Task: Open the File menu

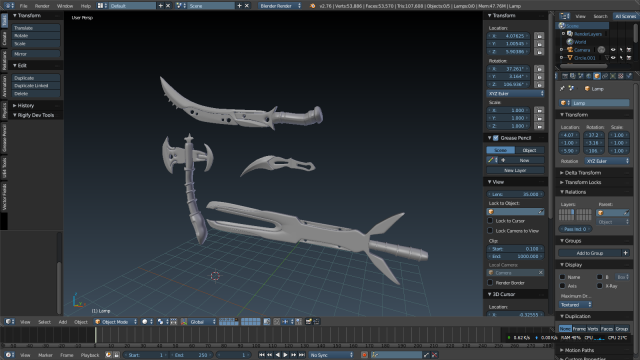Action: [24, 6]
